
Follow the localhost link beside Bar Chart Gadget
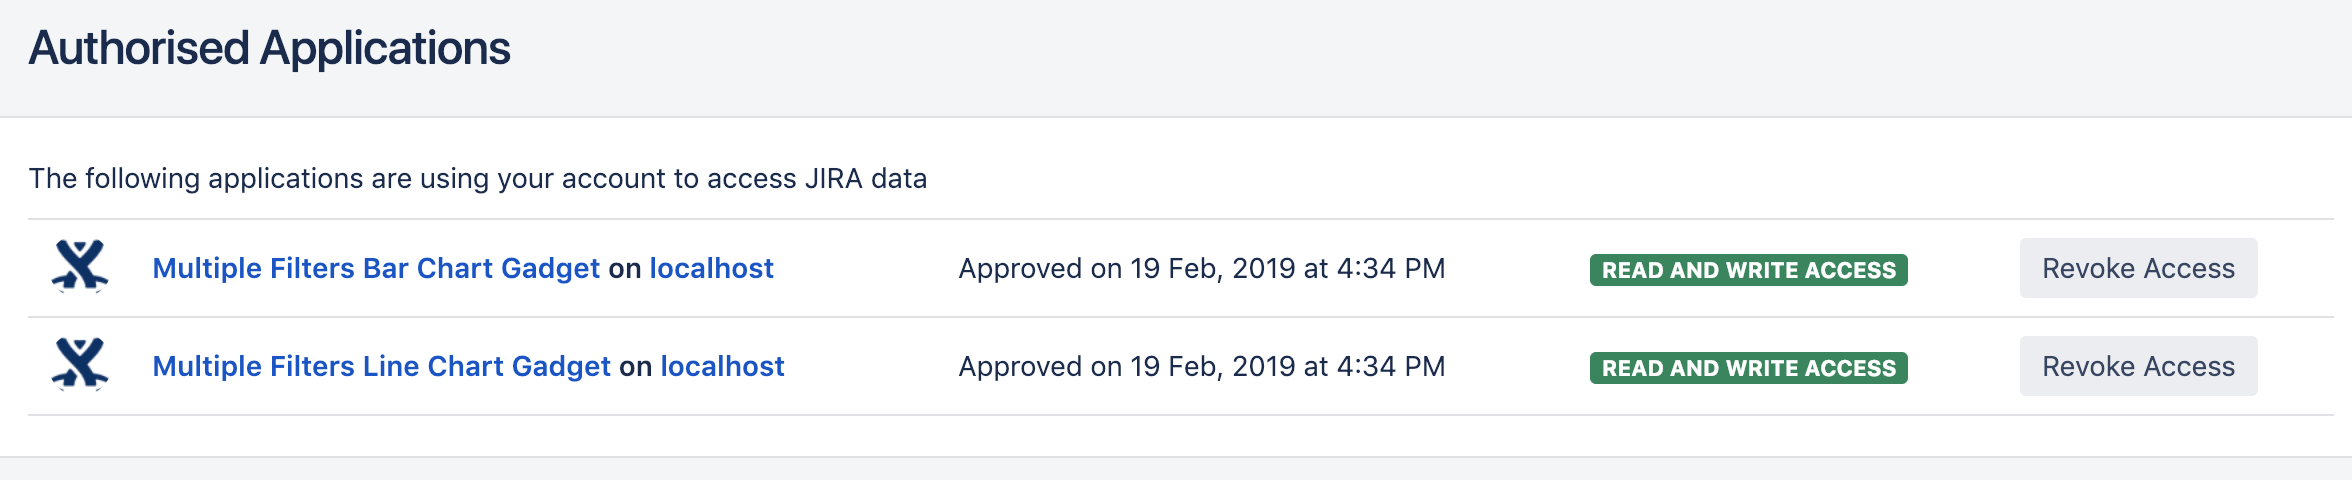[711, 268]
